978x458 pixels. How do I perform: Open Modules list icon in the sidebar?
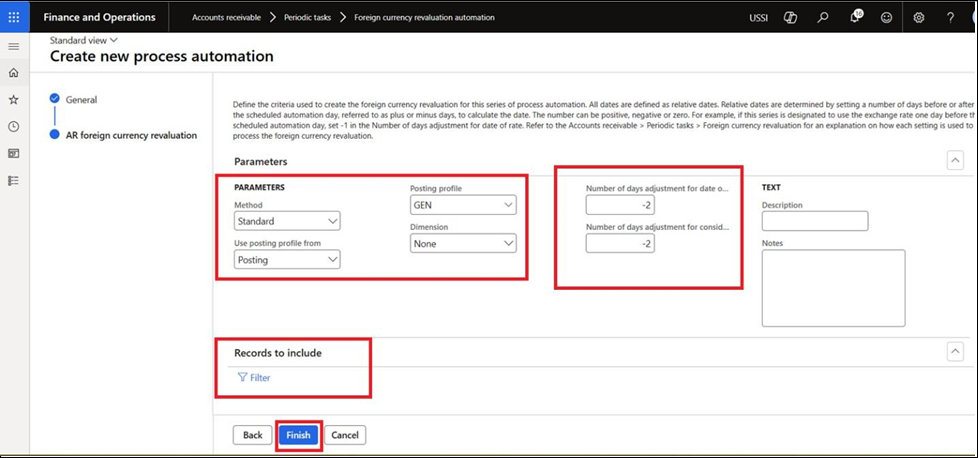13,180
